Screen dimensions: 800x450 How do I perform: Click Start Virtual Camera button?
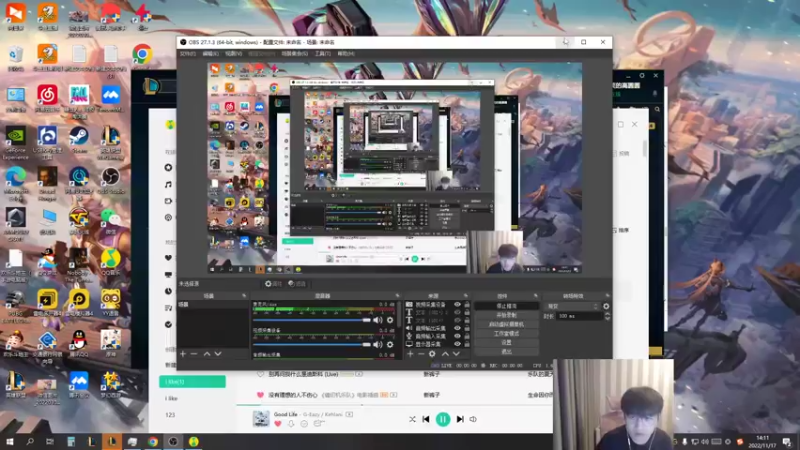[506, 324]
